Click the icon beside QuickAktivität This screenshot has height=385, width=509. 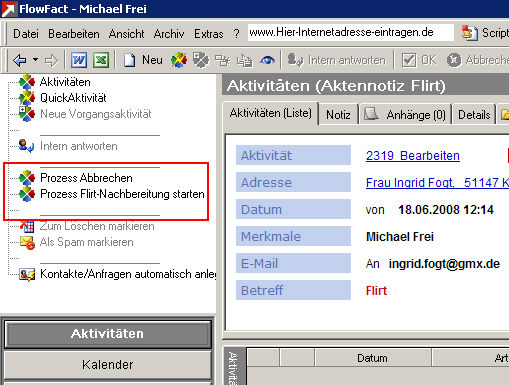pyautogui.click(x=27, y=98)
